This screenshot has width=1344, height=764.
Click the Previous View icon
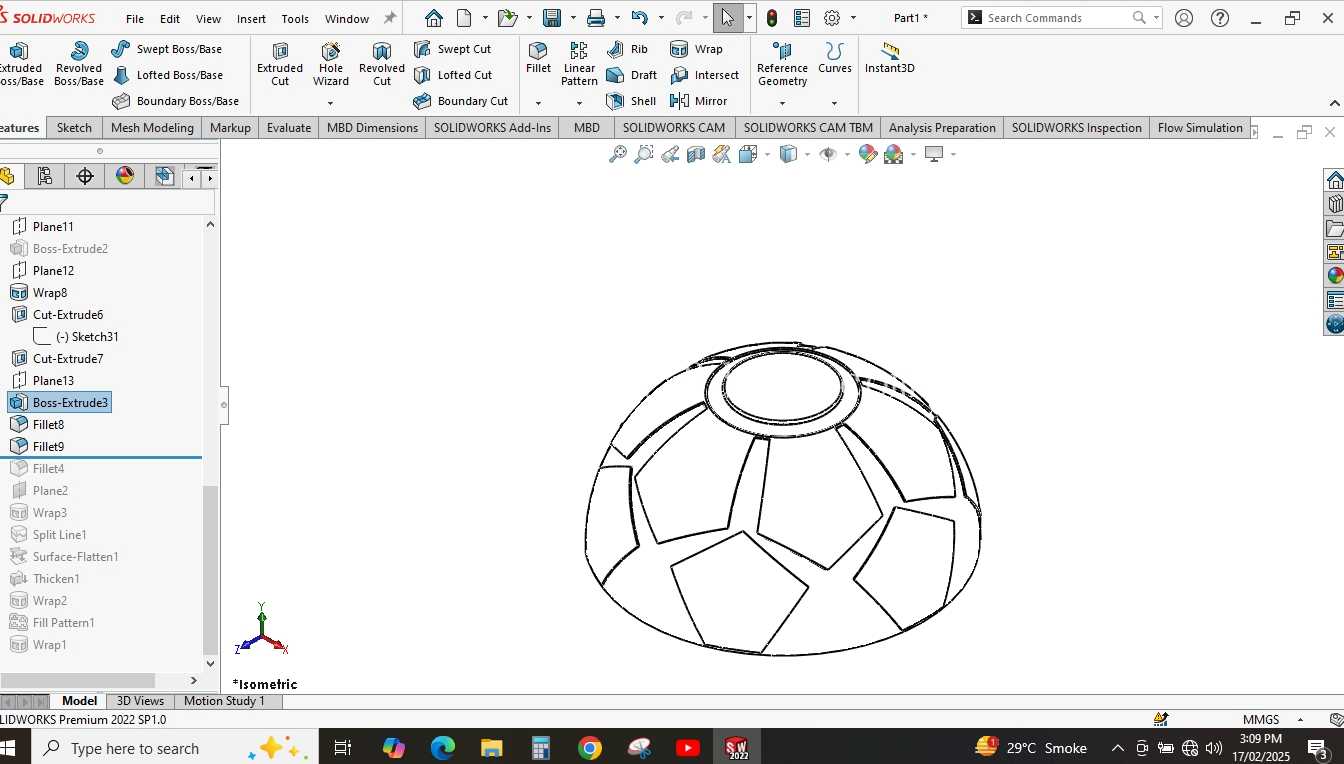coord(670,154)
